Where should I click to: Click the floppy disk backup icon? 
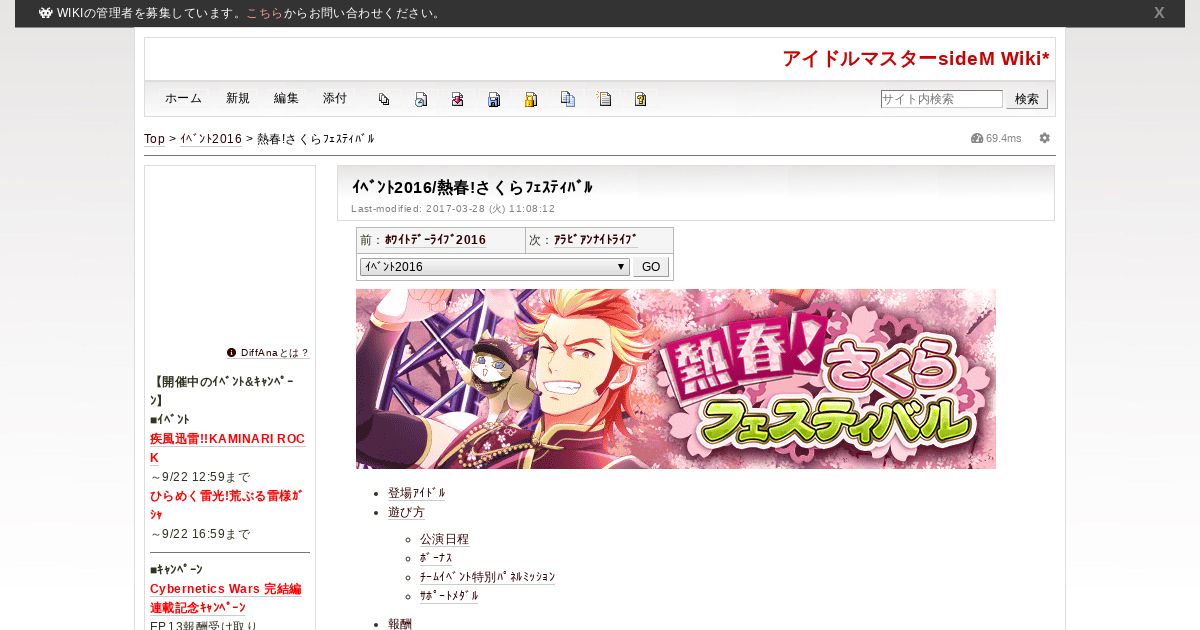point(494,99)
